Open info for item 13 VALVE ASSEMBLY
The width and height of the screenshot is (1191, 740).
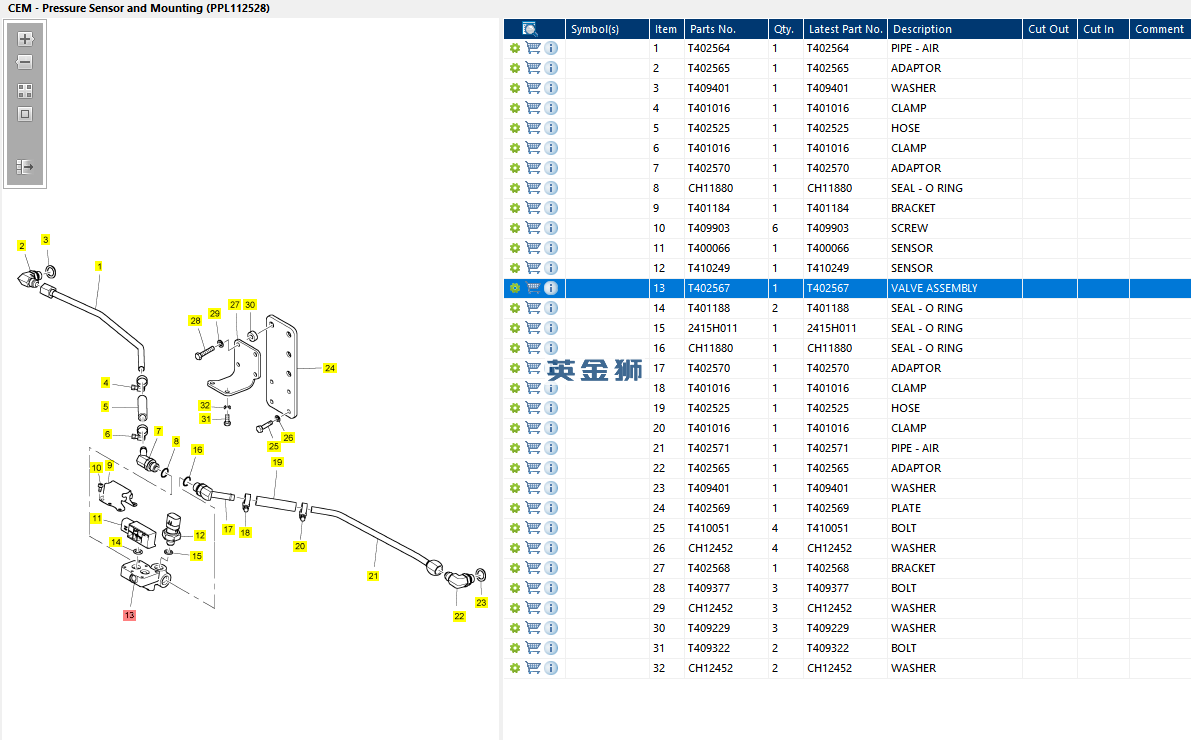(x=551, y=288)
